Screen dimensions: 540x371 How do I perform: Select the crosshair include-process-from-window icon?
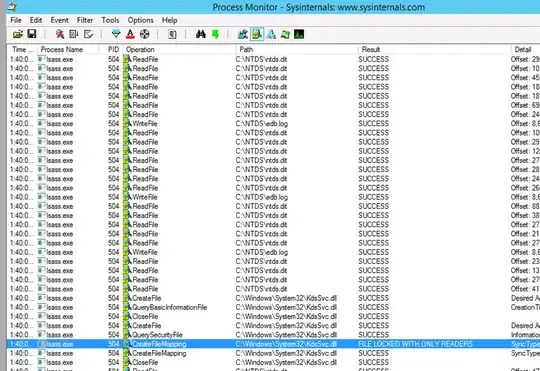click(145, 34)
